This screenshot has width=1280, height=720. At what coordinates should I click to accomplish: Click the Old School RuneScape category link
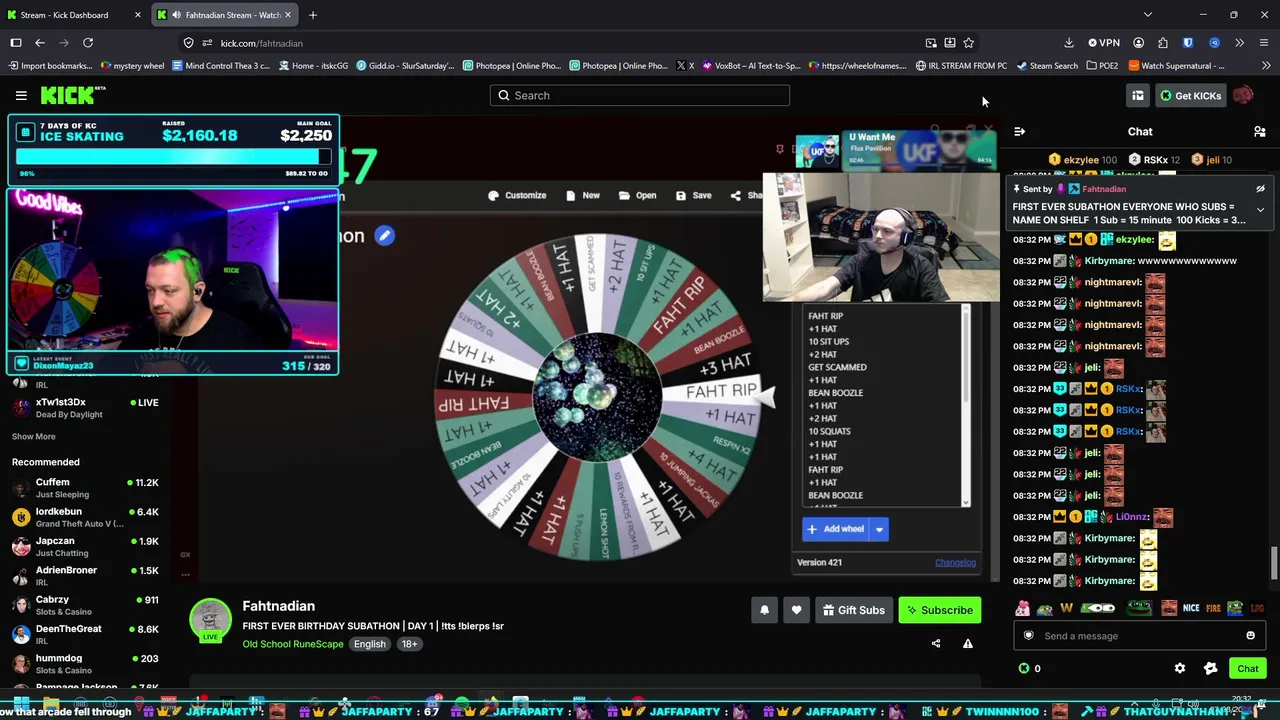pyautogui.click(x=293, y=644)
